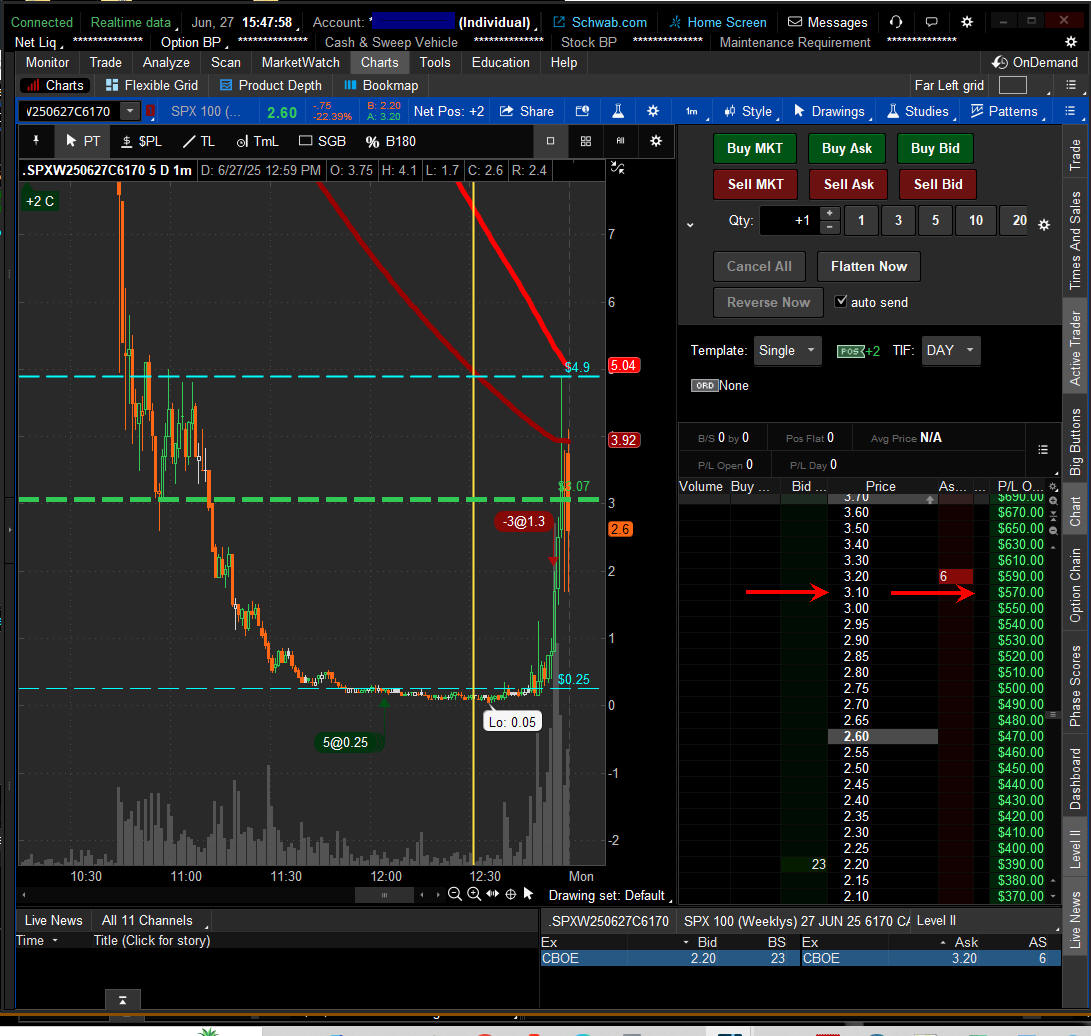Open the Trade tab
1091x1036 pixels.
[106, 63]
